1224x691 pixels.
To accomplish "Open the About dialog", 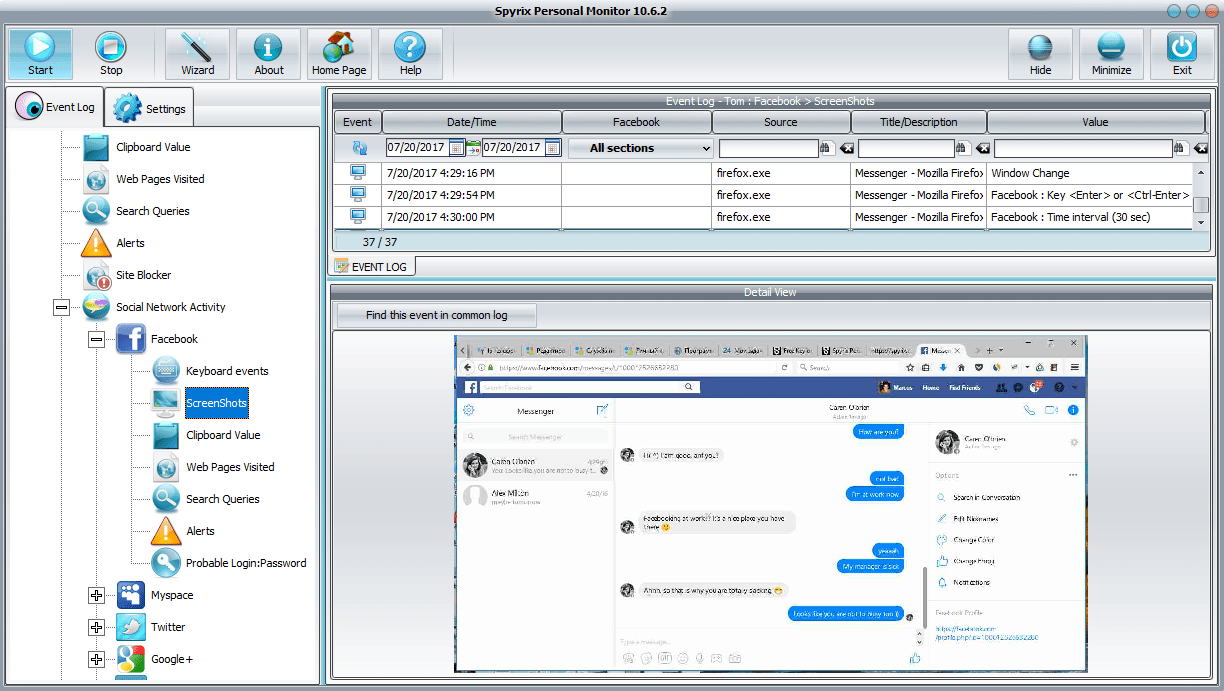I will pos(269,54).
